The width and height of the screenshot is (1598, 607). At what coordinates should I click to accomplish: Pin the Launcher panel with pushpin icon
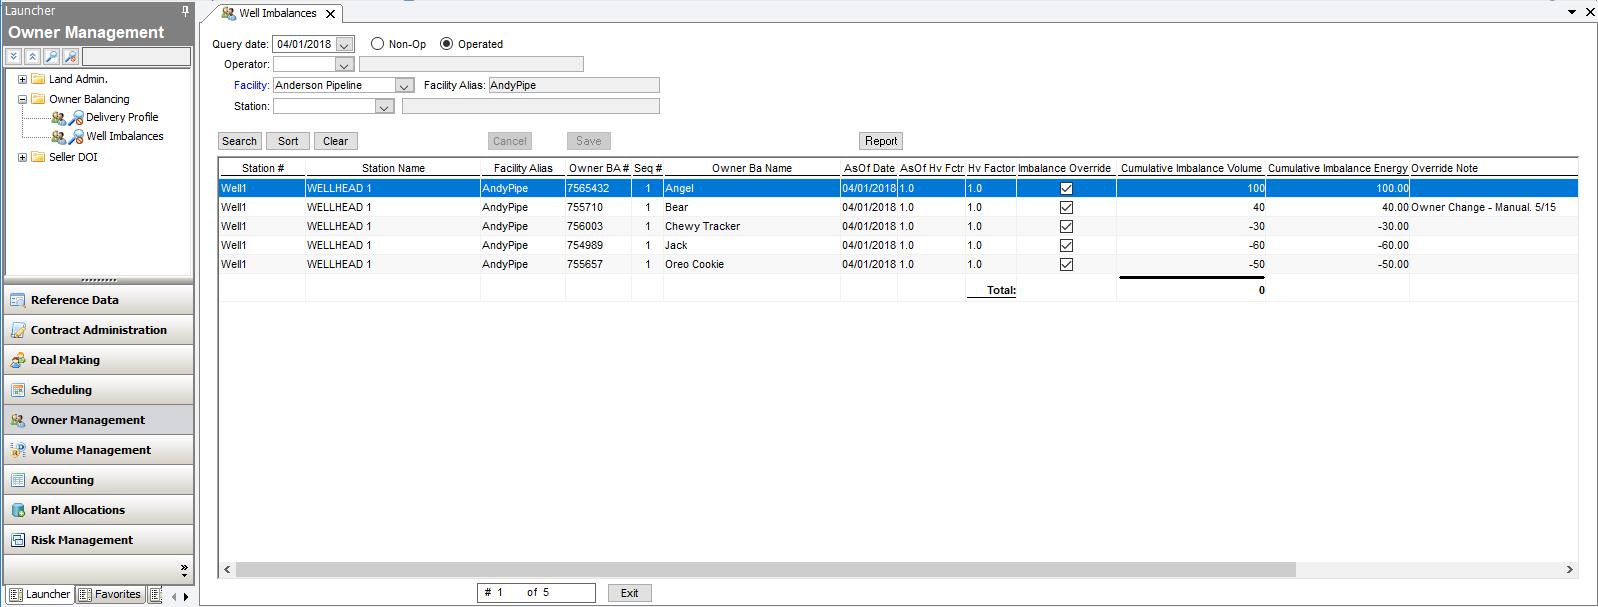(x=185, y=11)
